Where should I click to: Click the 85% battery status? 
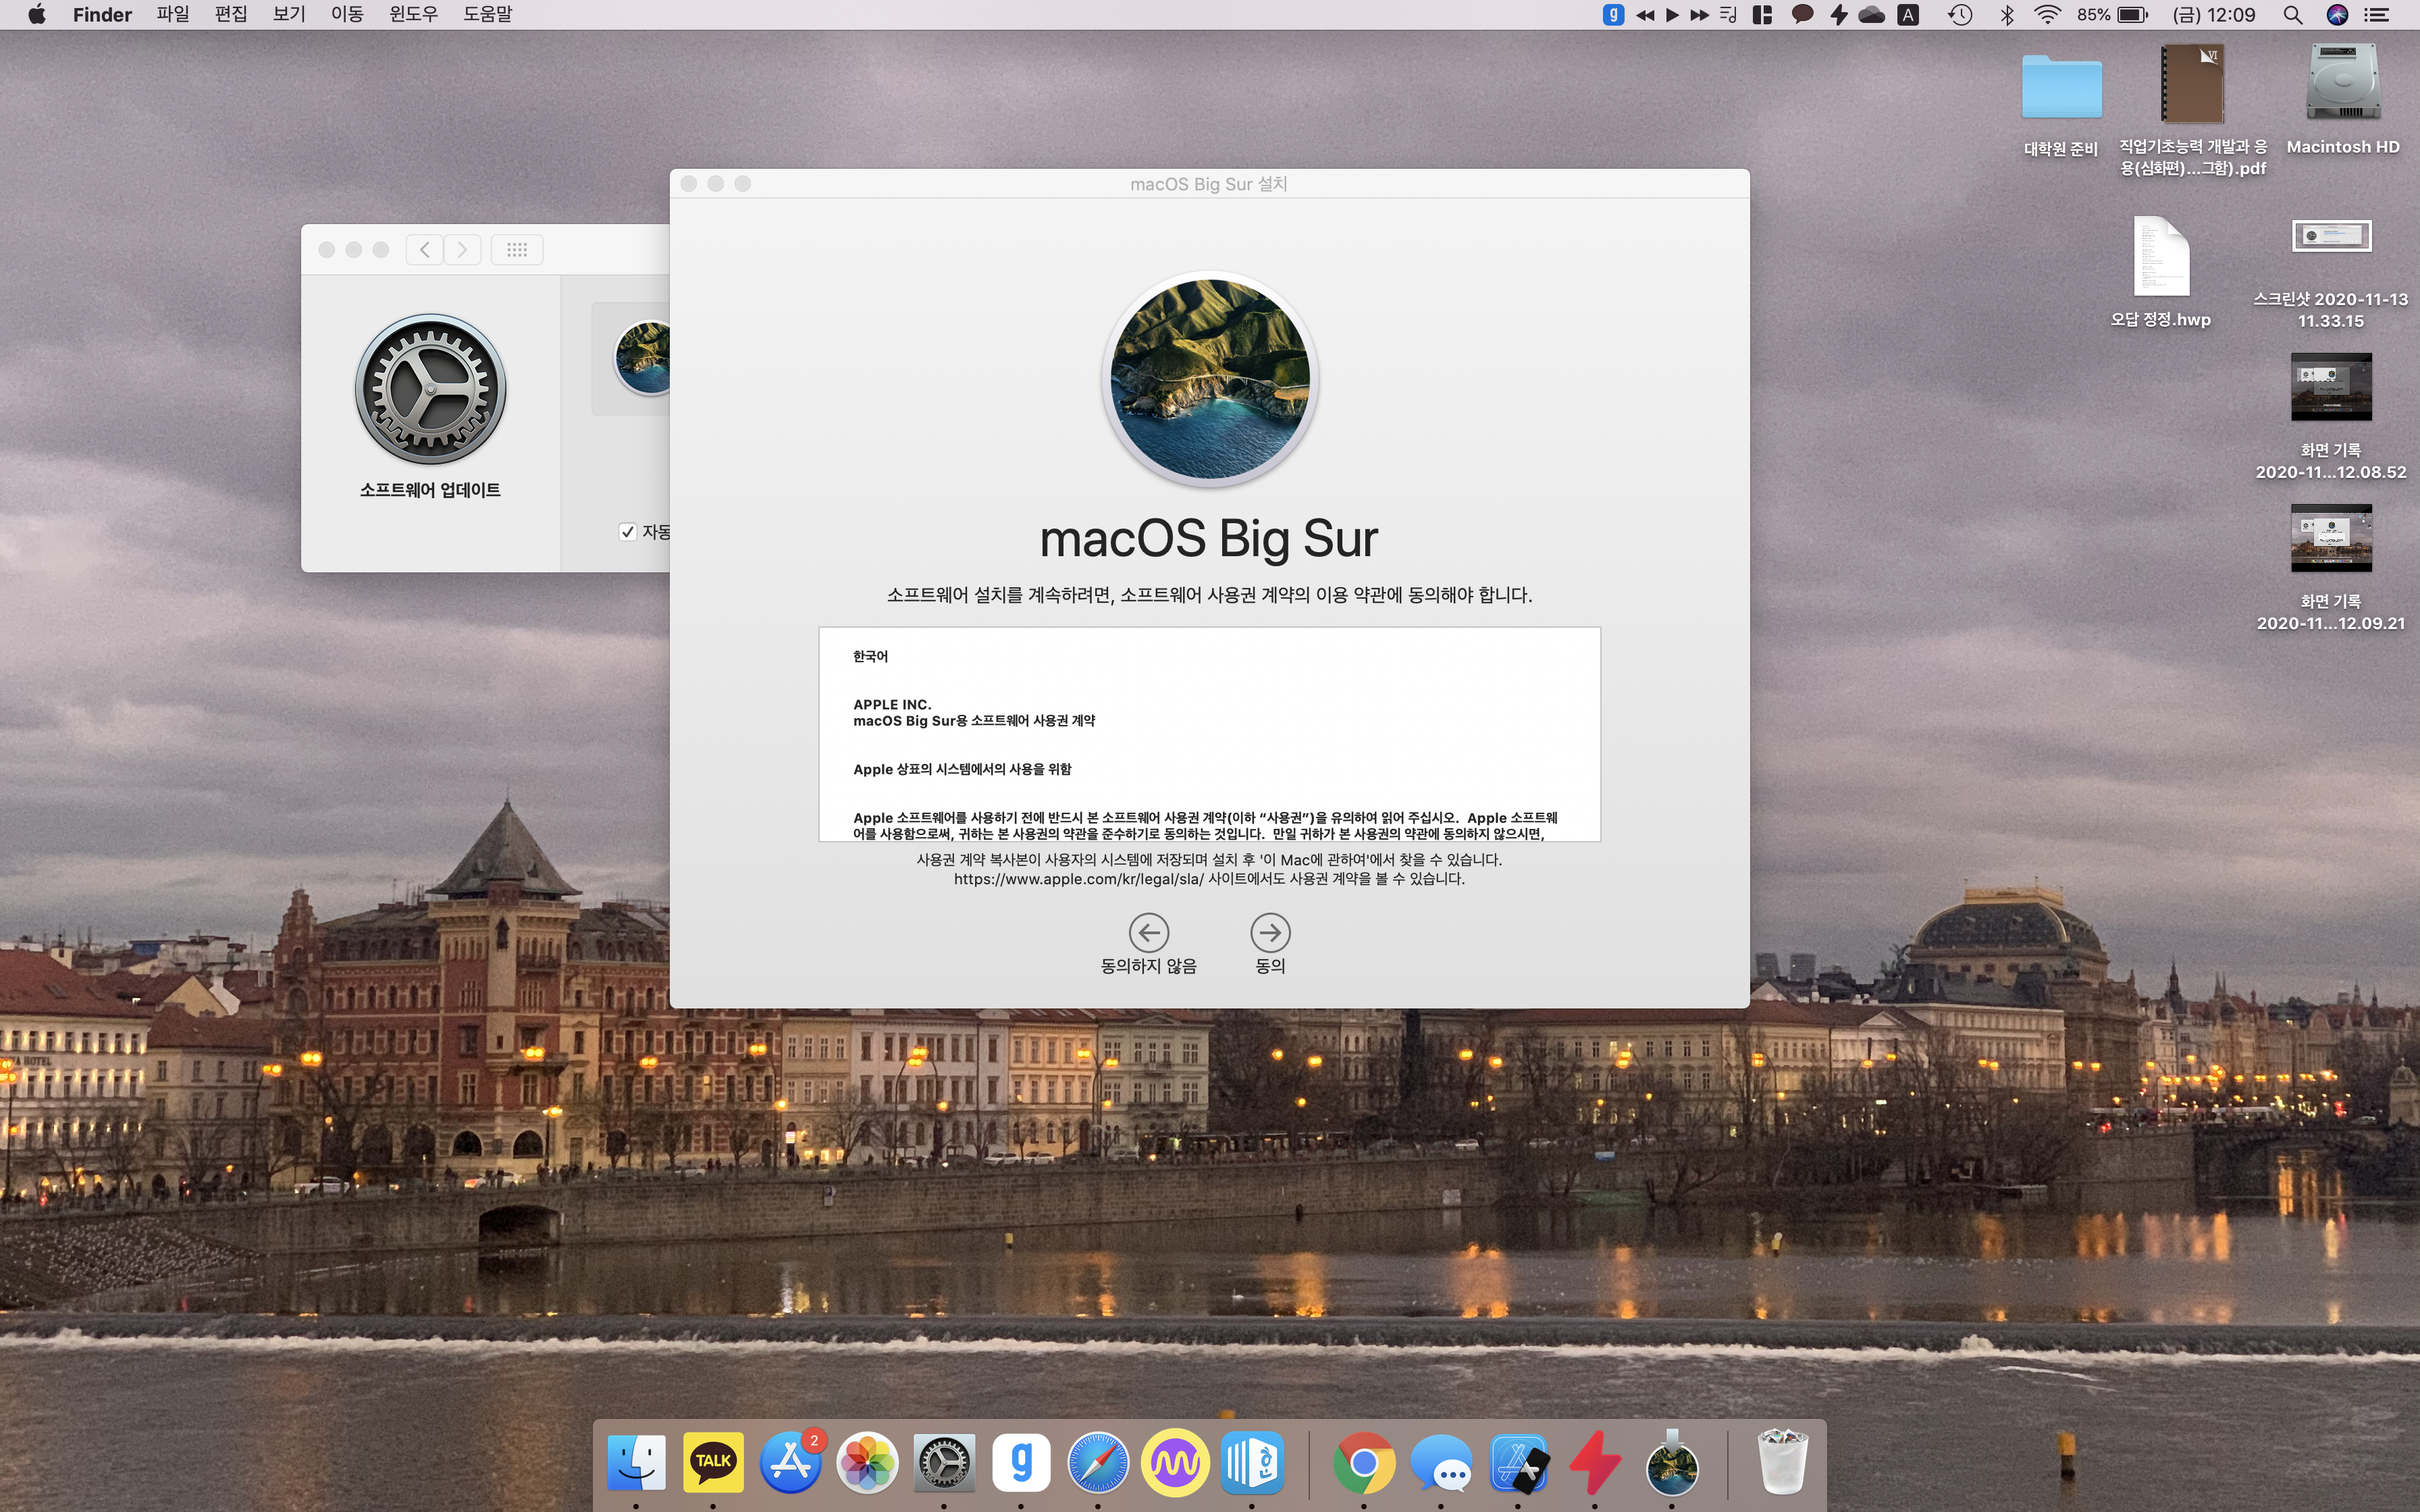[x=2112, y=14]
